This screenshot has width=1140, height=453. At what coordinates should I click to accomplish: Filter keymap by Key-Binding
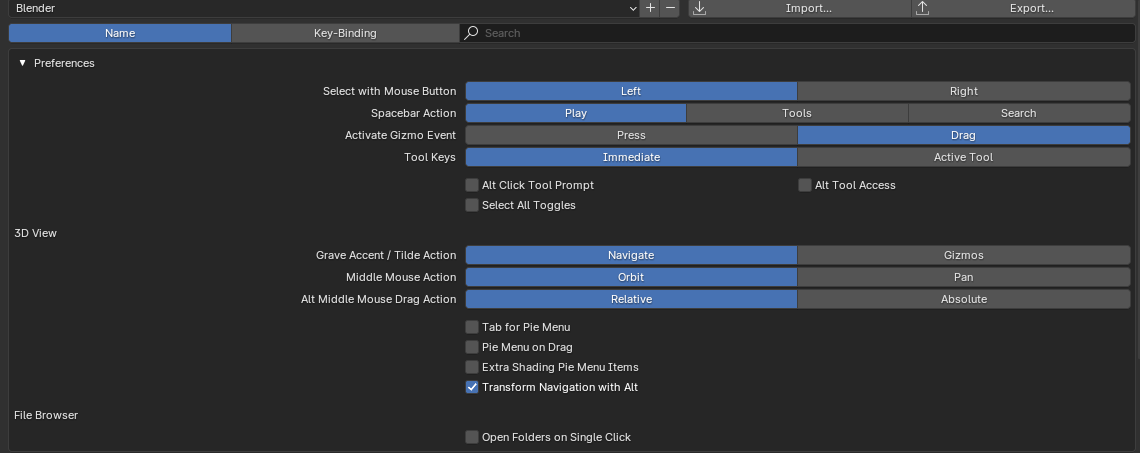(x=345, y=33)
